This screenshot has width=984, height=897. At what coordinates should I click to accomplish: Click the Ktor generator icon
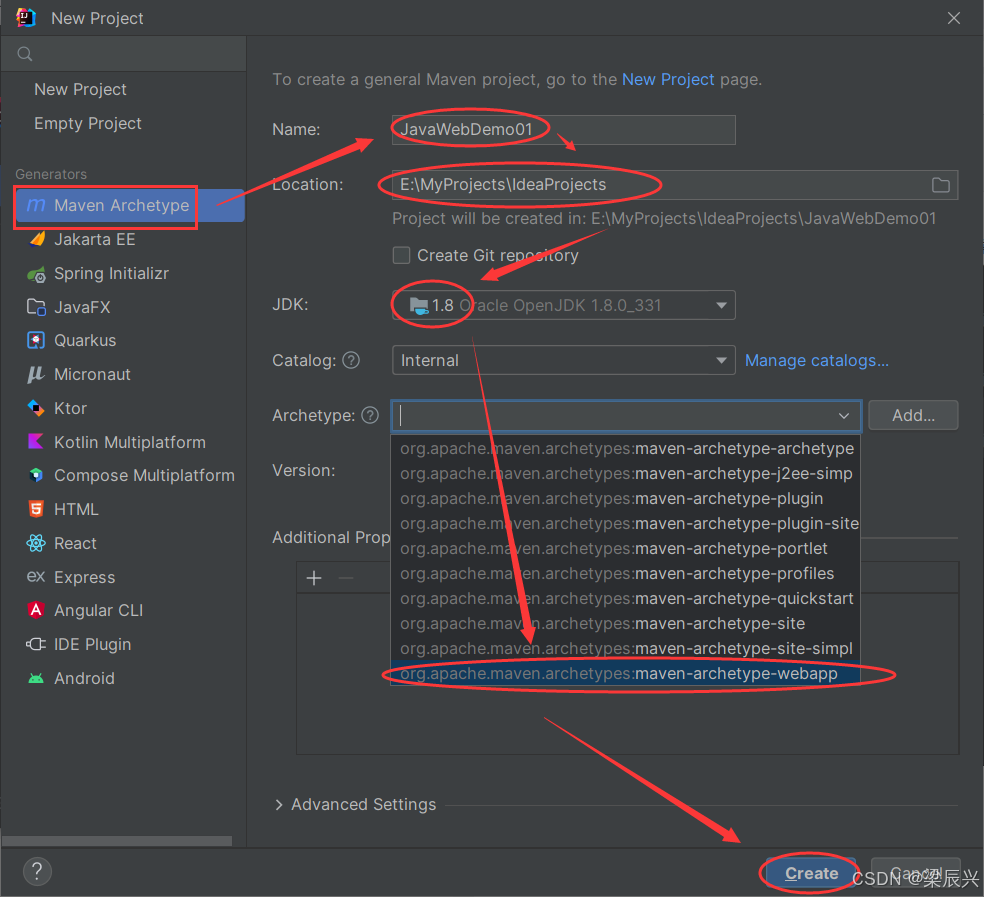coord(36,408)
